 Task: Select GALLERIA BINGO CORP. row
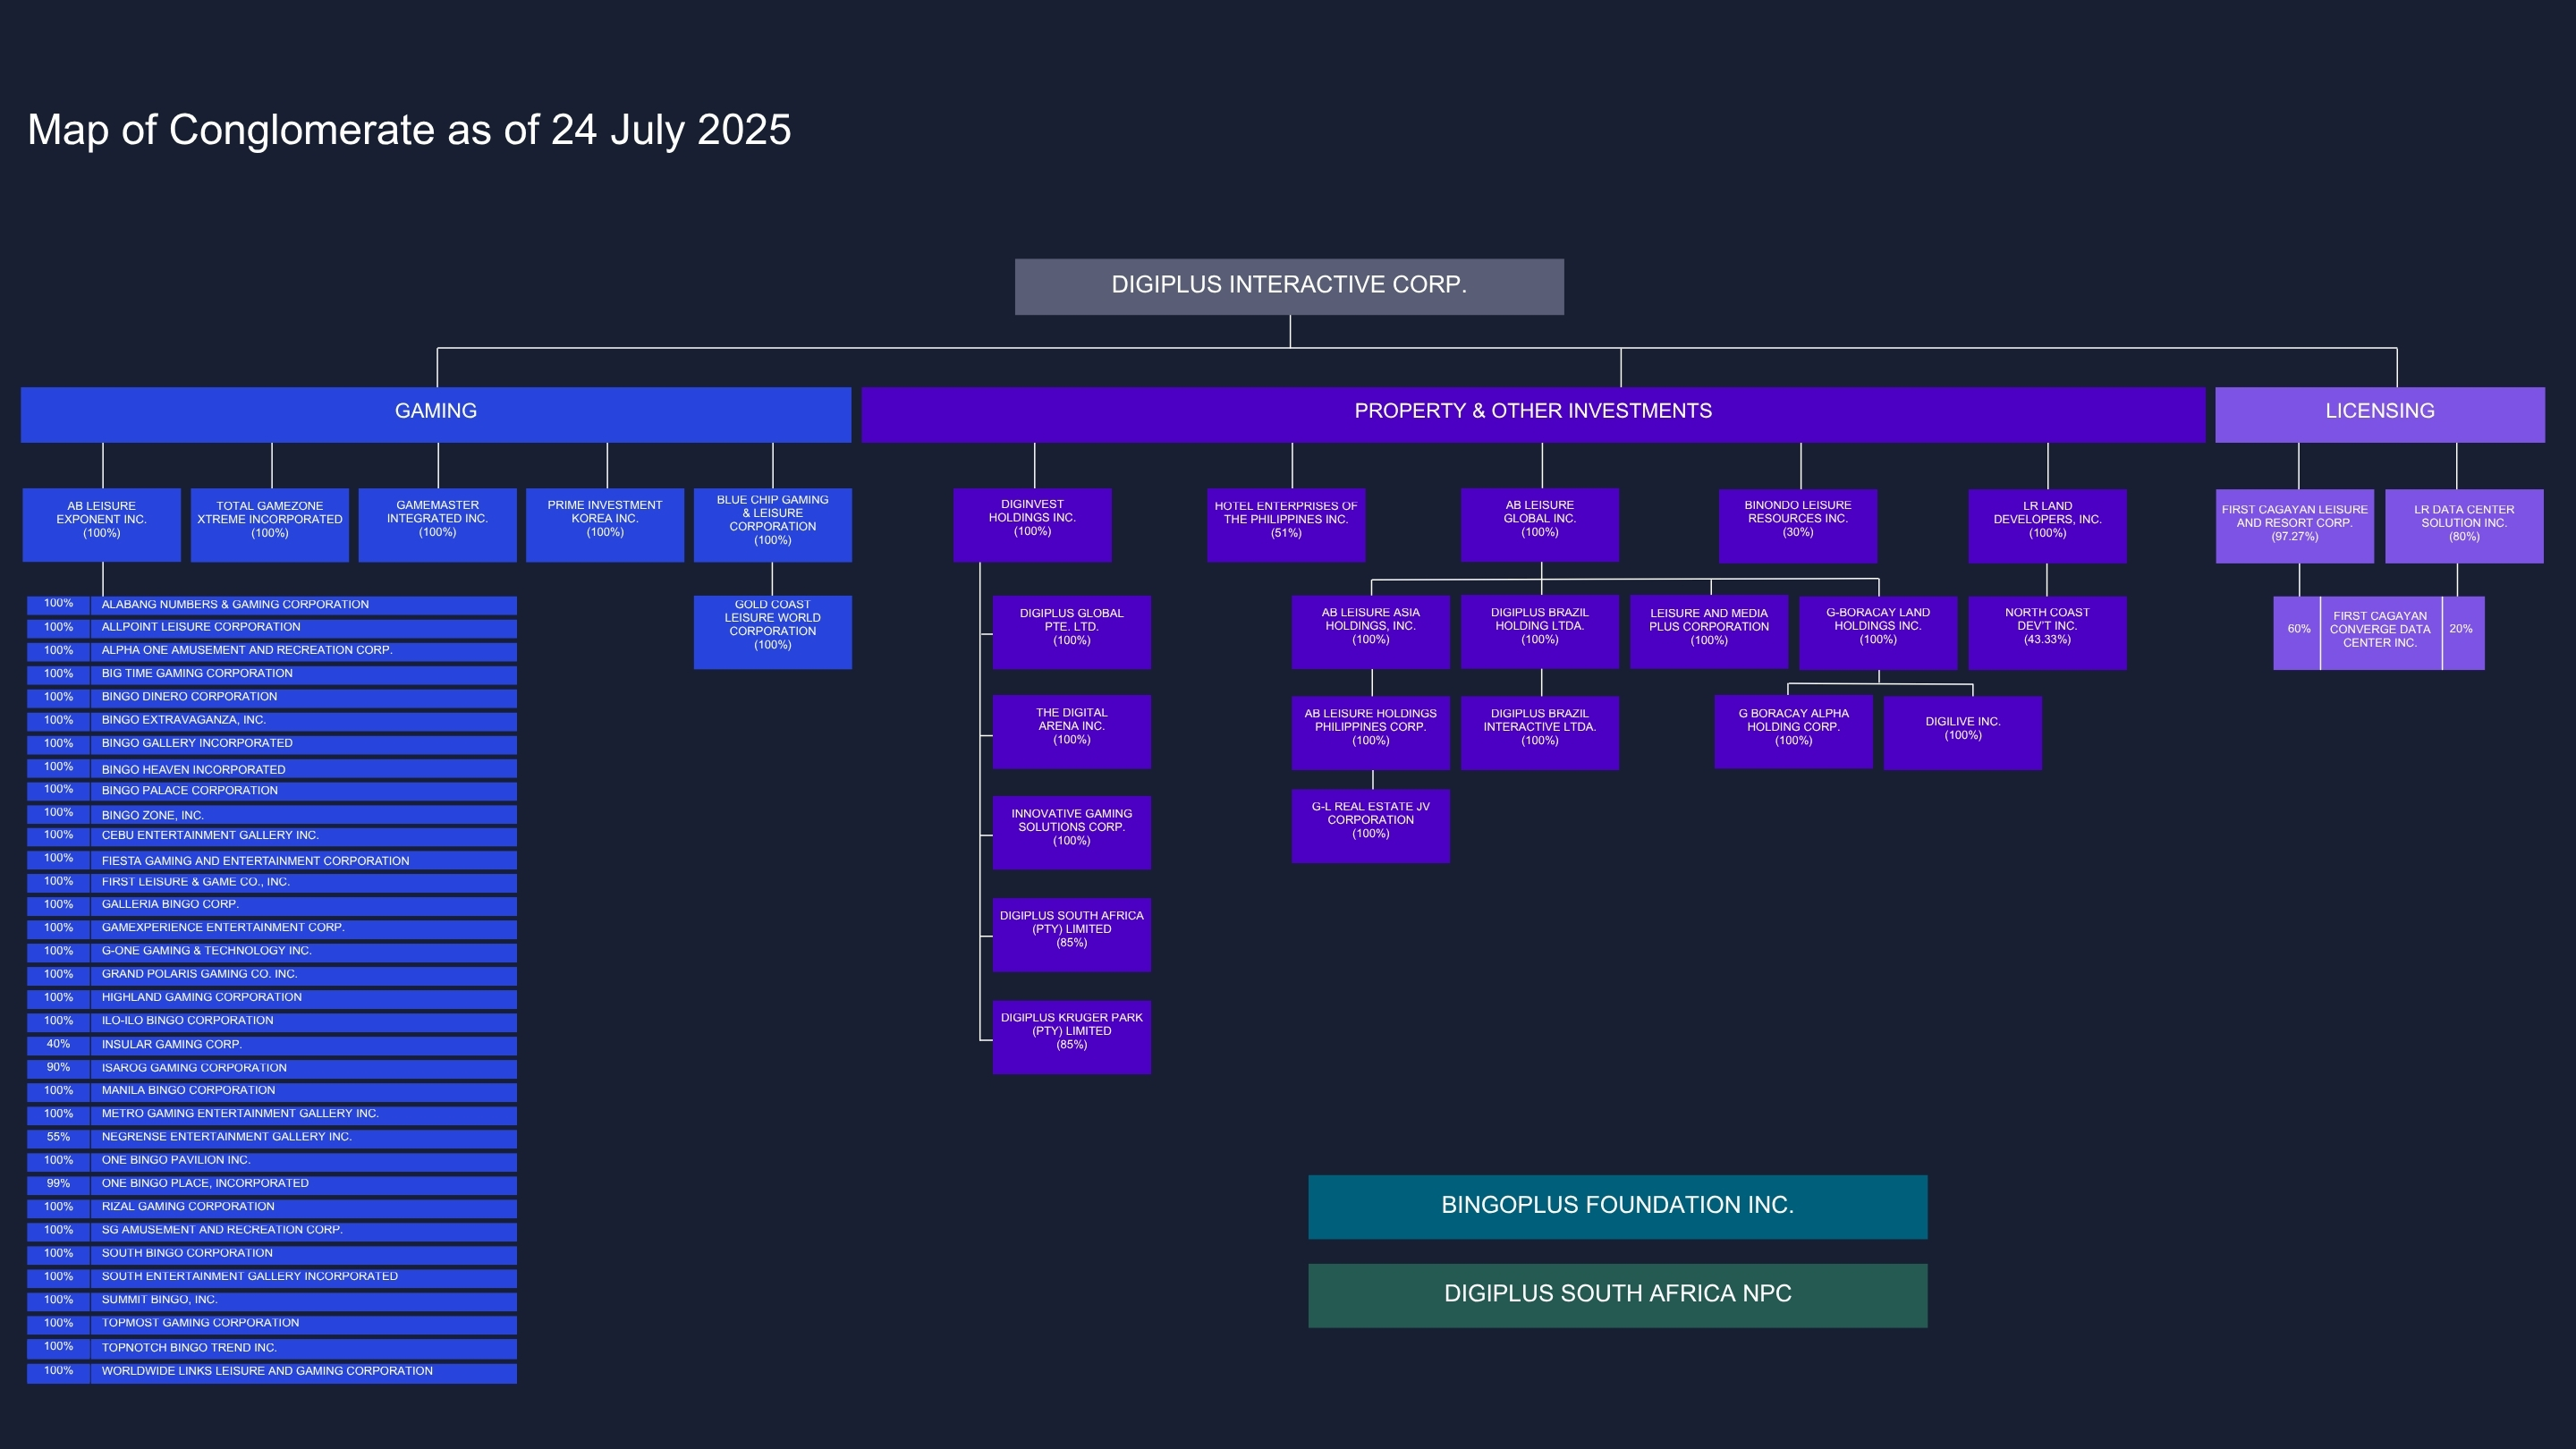(272, 905)
